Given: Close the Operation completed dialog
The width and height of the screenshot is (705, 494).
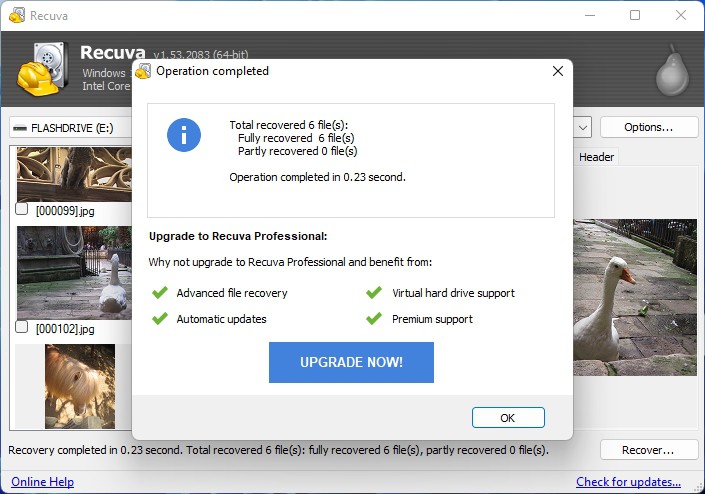Looking at the screenshot, I should click(x=558, y=71).
